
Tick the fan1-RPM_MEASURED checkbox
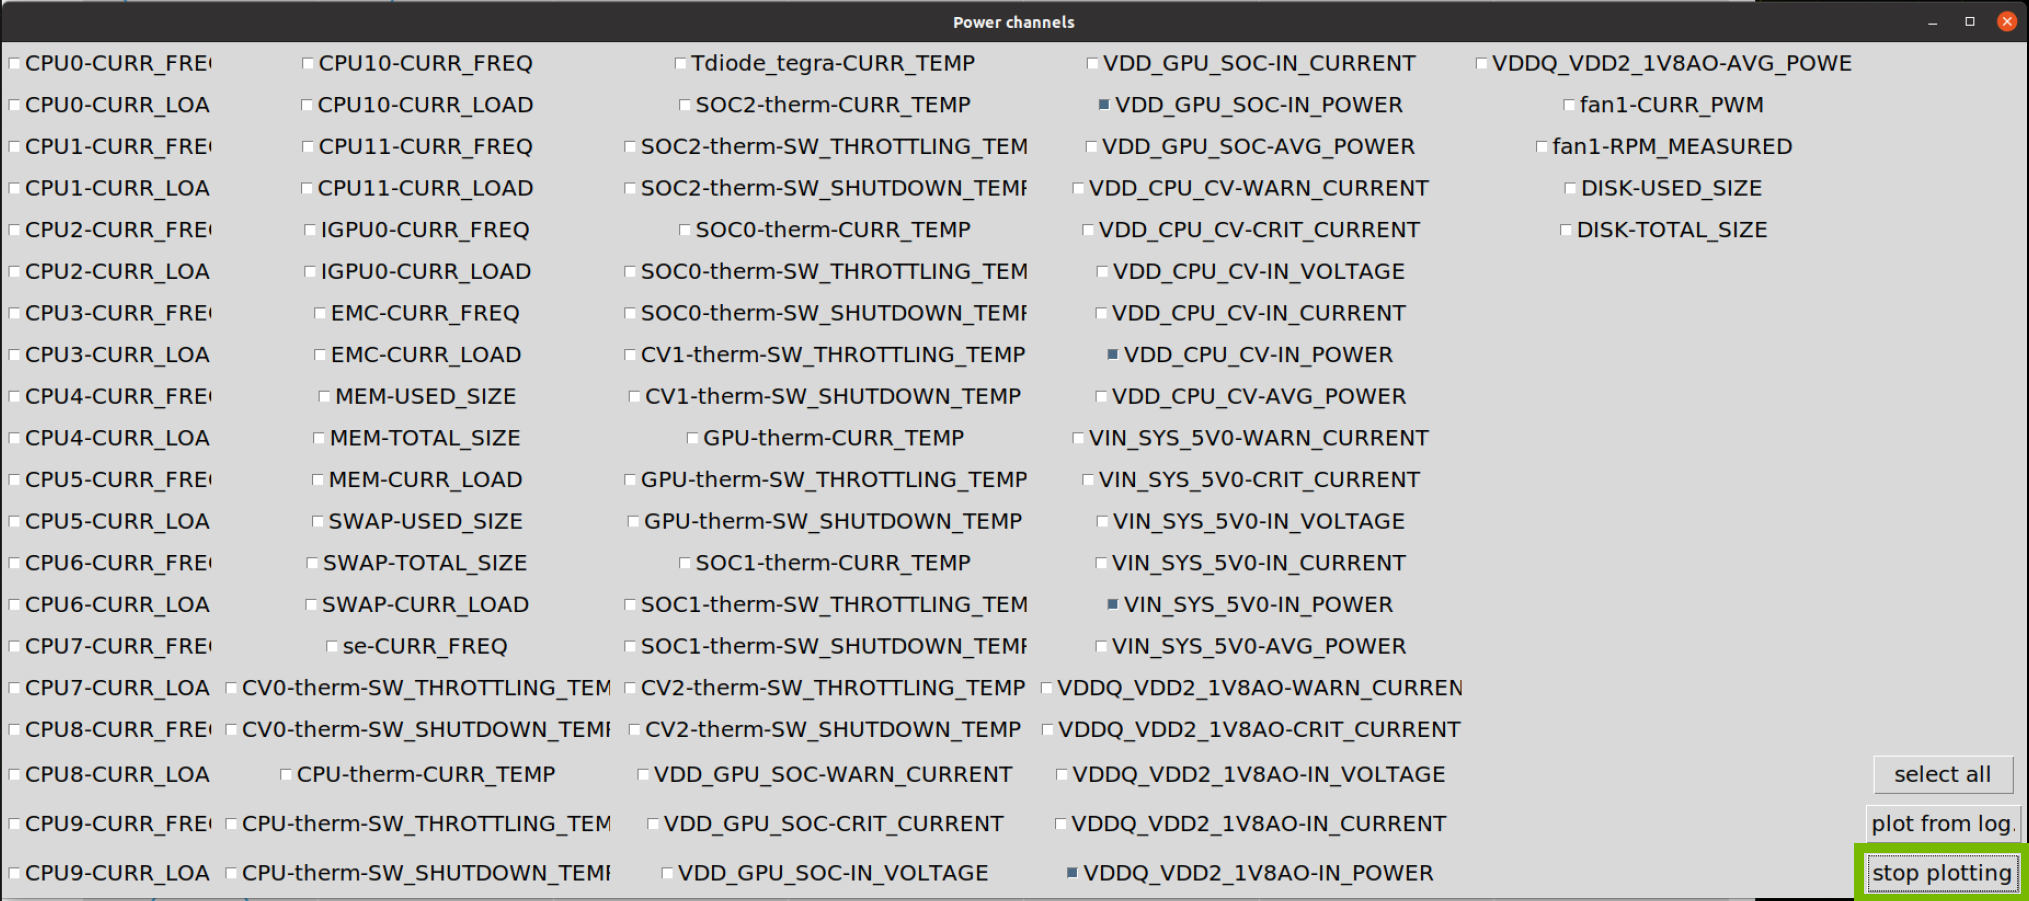1541,147
